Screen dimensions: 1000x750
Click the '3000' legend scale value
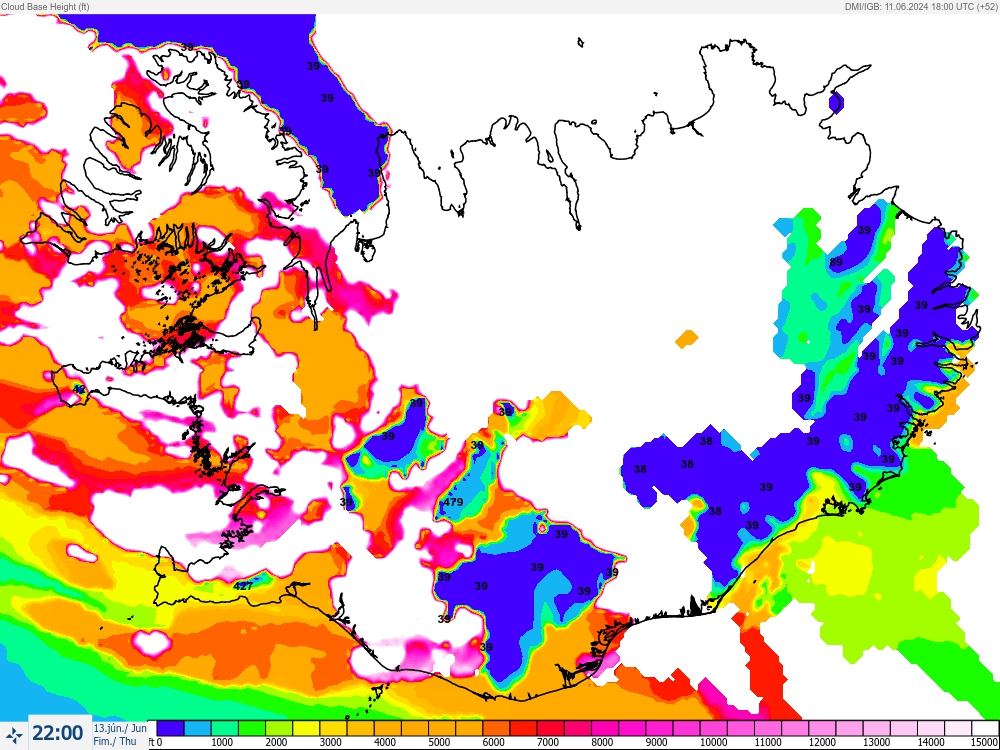(330, 742)
